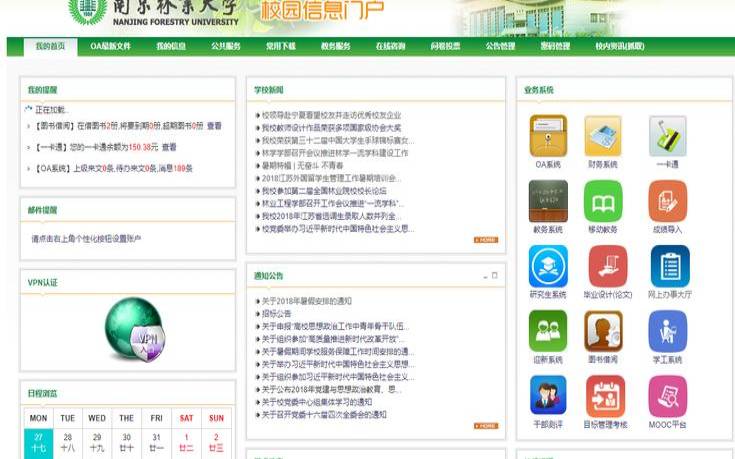The width and height of the screenshot is (735, 459).
Task: Open the 问卷投票 menu item
Action: pyautogui.click(x=445, y=46)
